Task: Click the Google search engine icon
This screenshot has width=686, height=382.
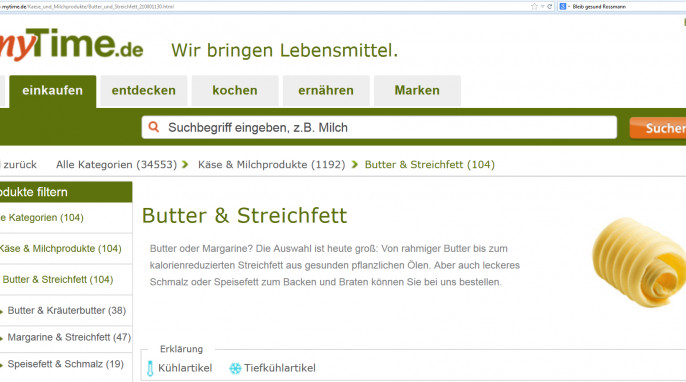Action: (563, 7)
